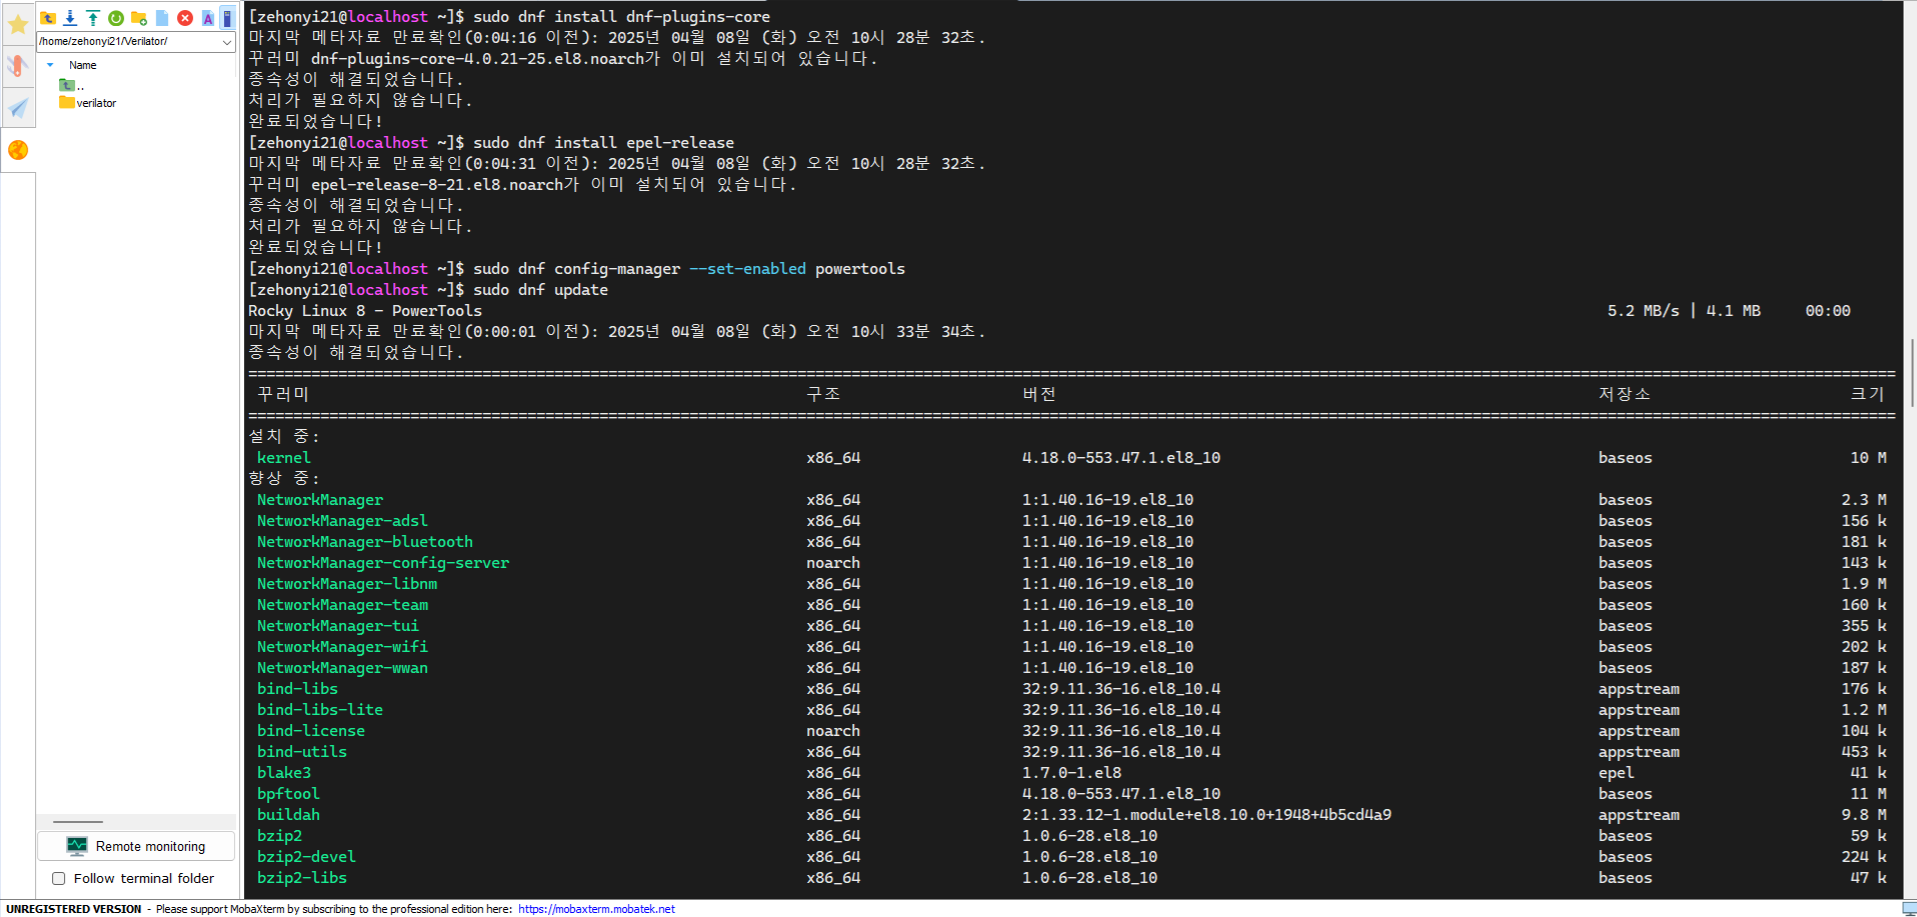
Task: Click the 'epel' repository entry
Action: (x=1616, y=773)
